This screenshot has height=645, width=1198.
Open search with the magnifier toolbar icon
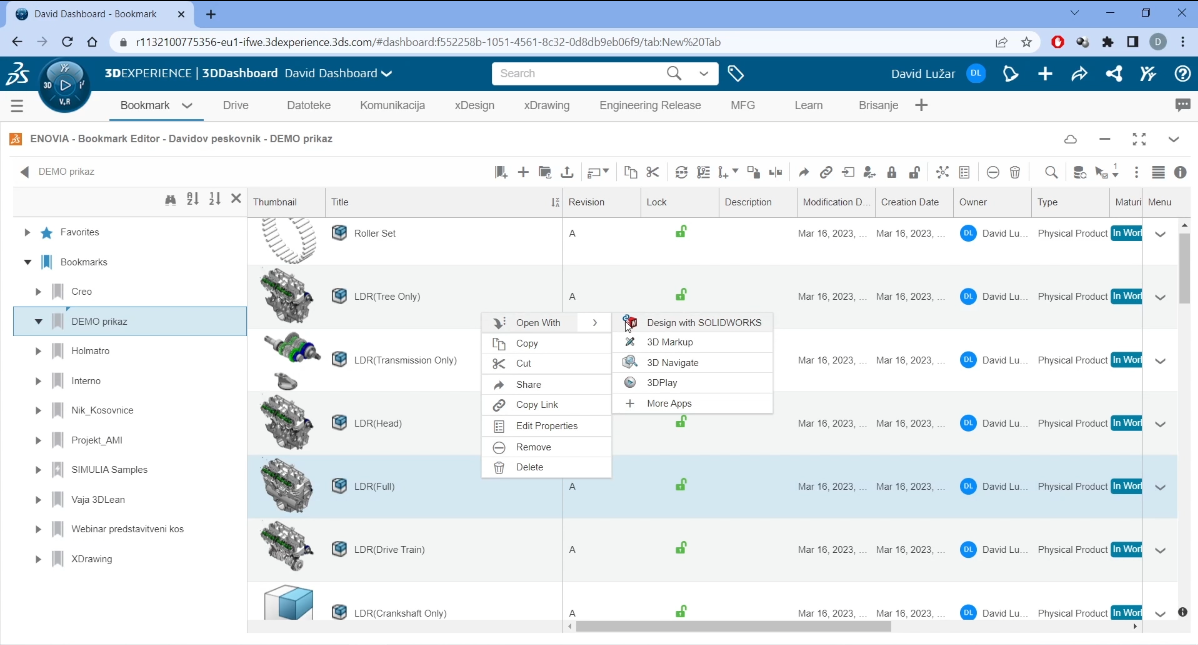tap(1051, 172)
